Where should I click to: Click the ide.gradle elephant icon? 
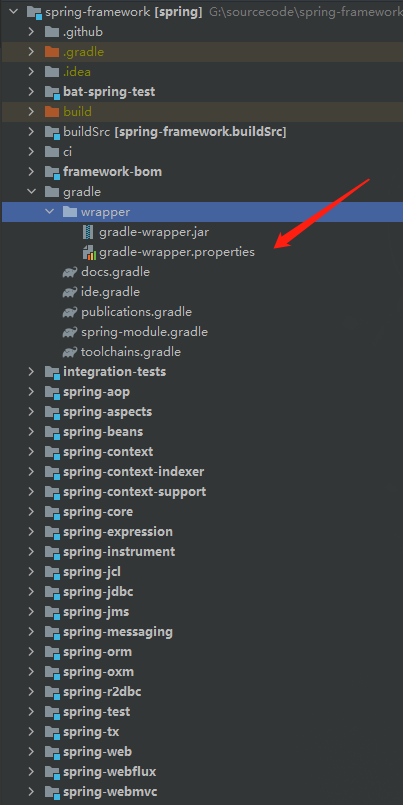click(70, 292)
